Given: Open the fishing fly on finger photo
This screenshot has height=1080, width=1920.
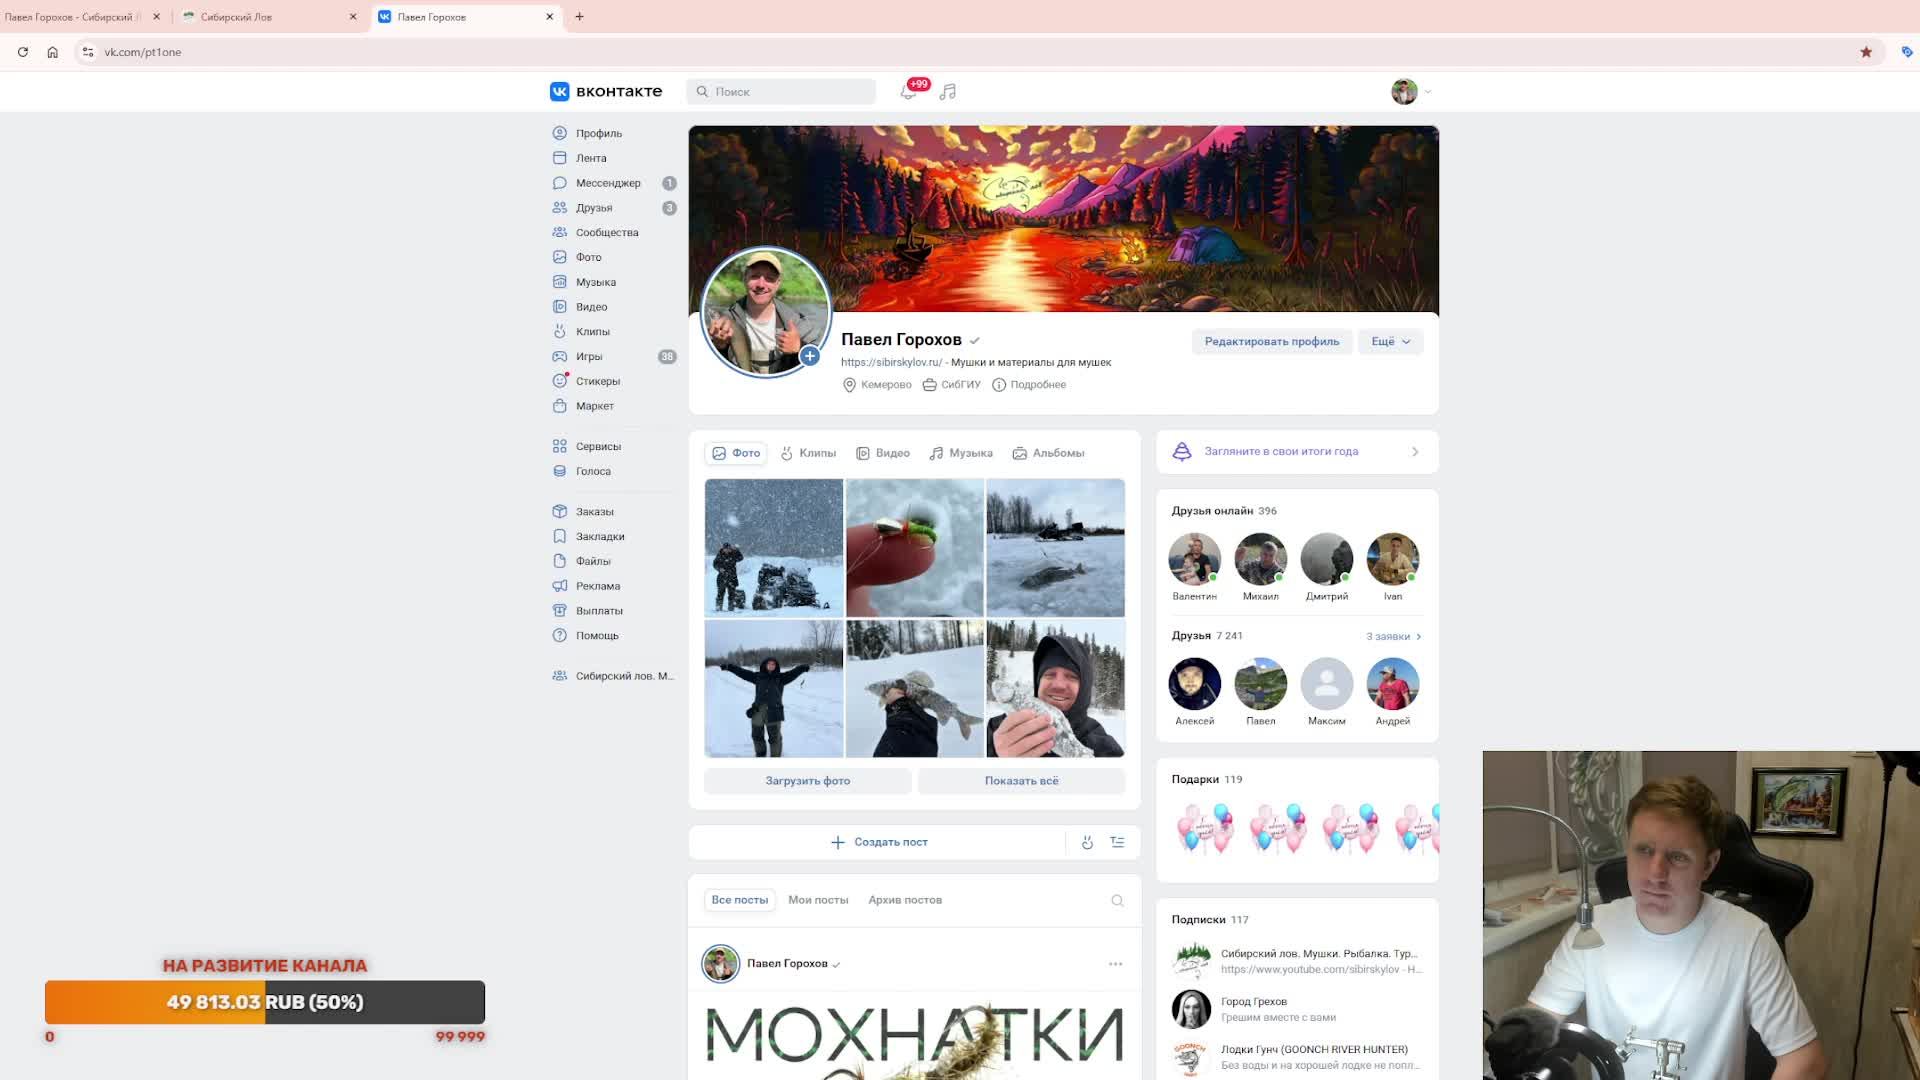Looking at the screenshot, I should (914, 548).
